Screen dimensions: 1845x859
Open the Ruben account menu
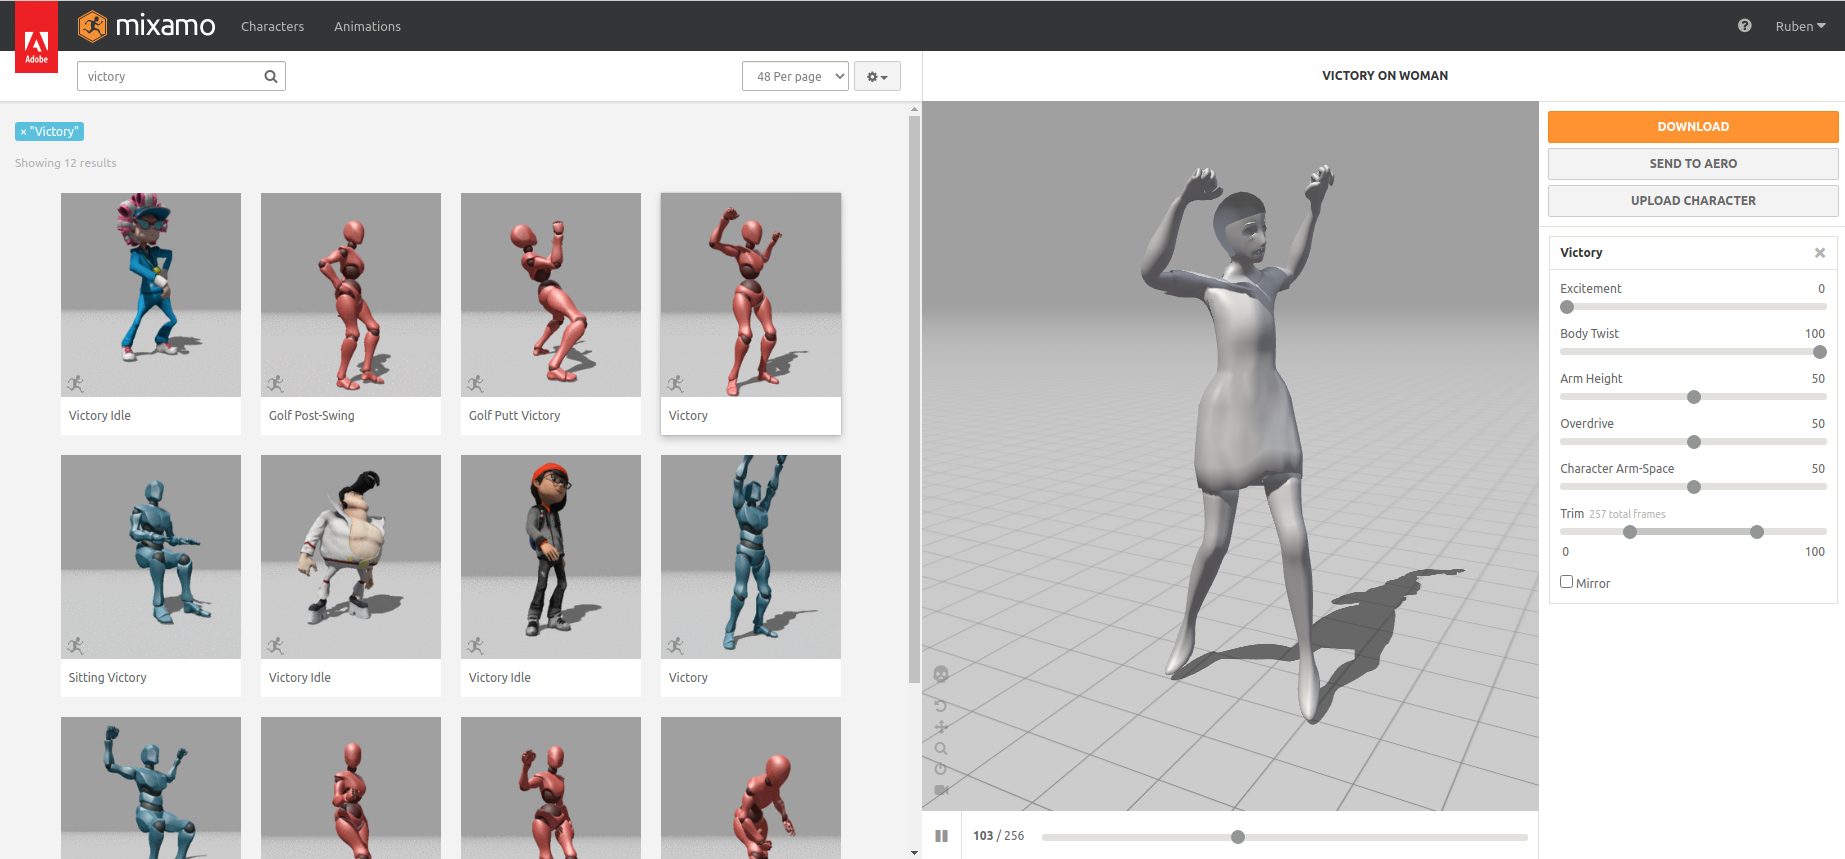click(x=1800, y=26)
